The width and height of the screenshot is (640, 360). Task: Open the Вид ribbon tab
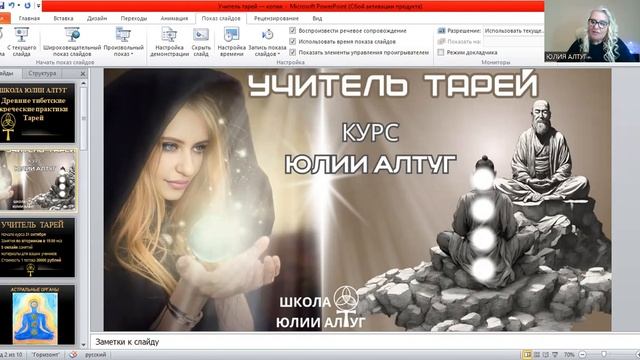[x=317, y=18]
